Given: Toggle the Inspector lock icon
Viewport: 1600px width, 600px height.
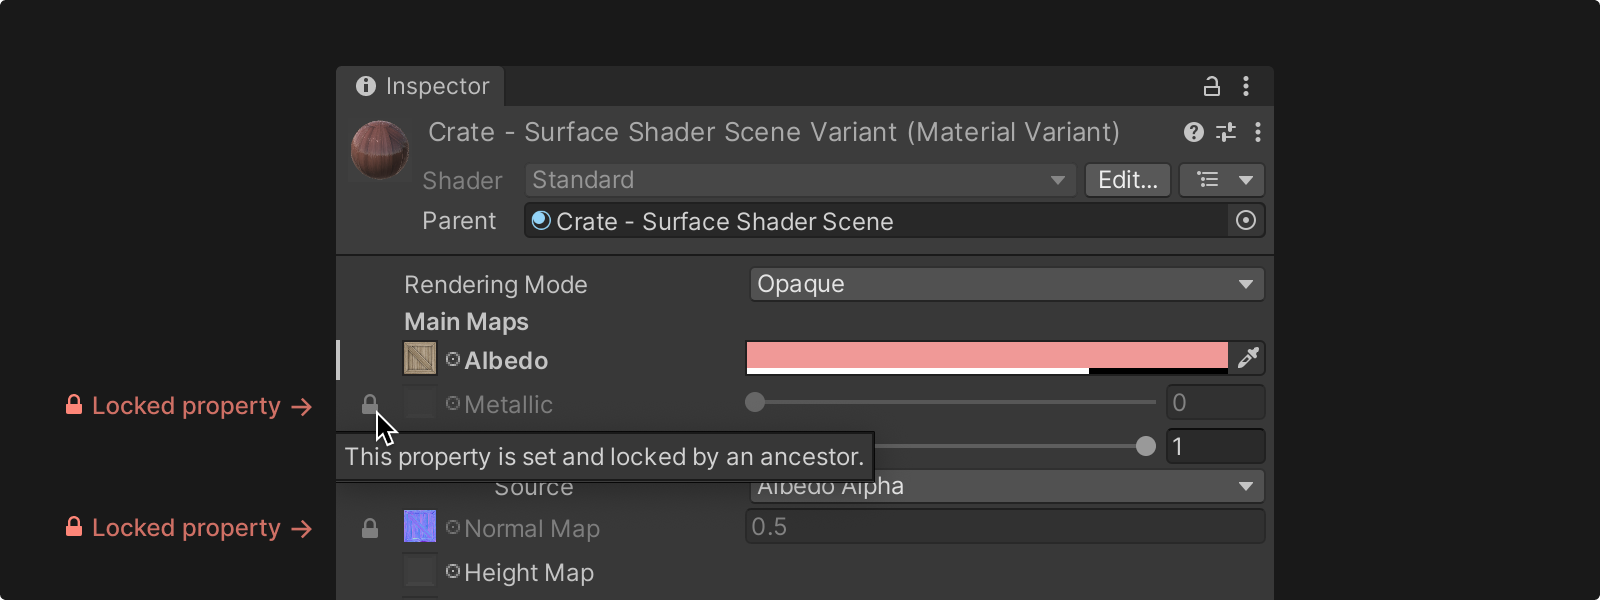Looking at the screenshot, I should pos(1211,86).
